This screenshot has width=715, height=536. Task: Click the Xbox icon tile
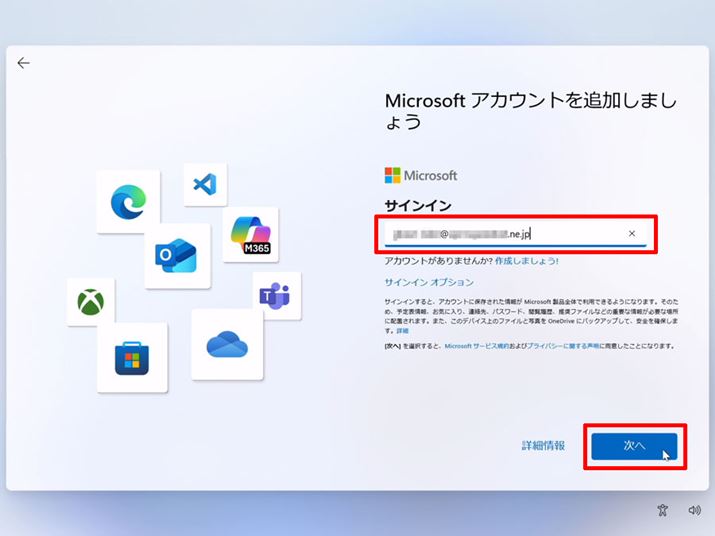click(x=91, y=302)
